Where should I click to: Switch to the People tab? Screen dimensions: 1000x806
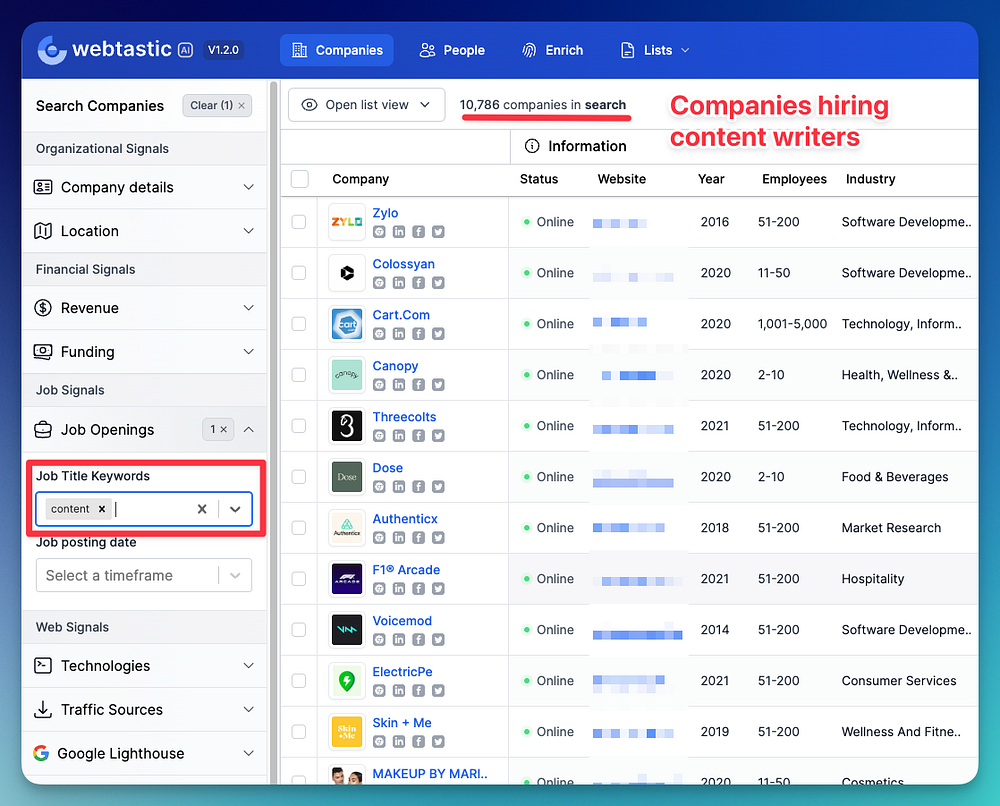coord(452,50)
